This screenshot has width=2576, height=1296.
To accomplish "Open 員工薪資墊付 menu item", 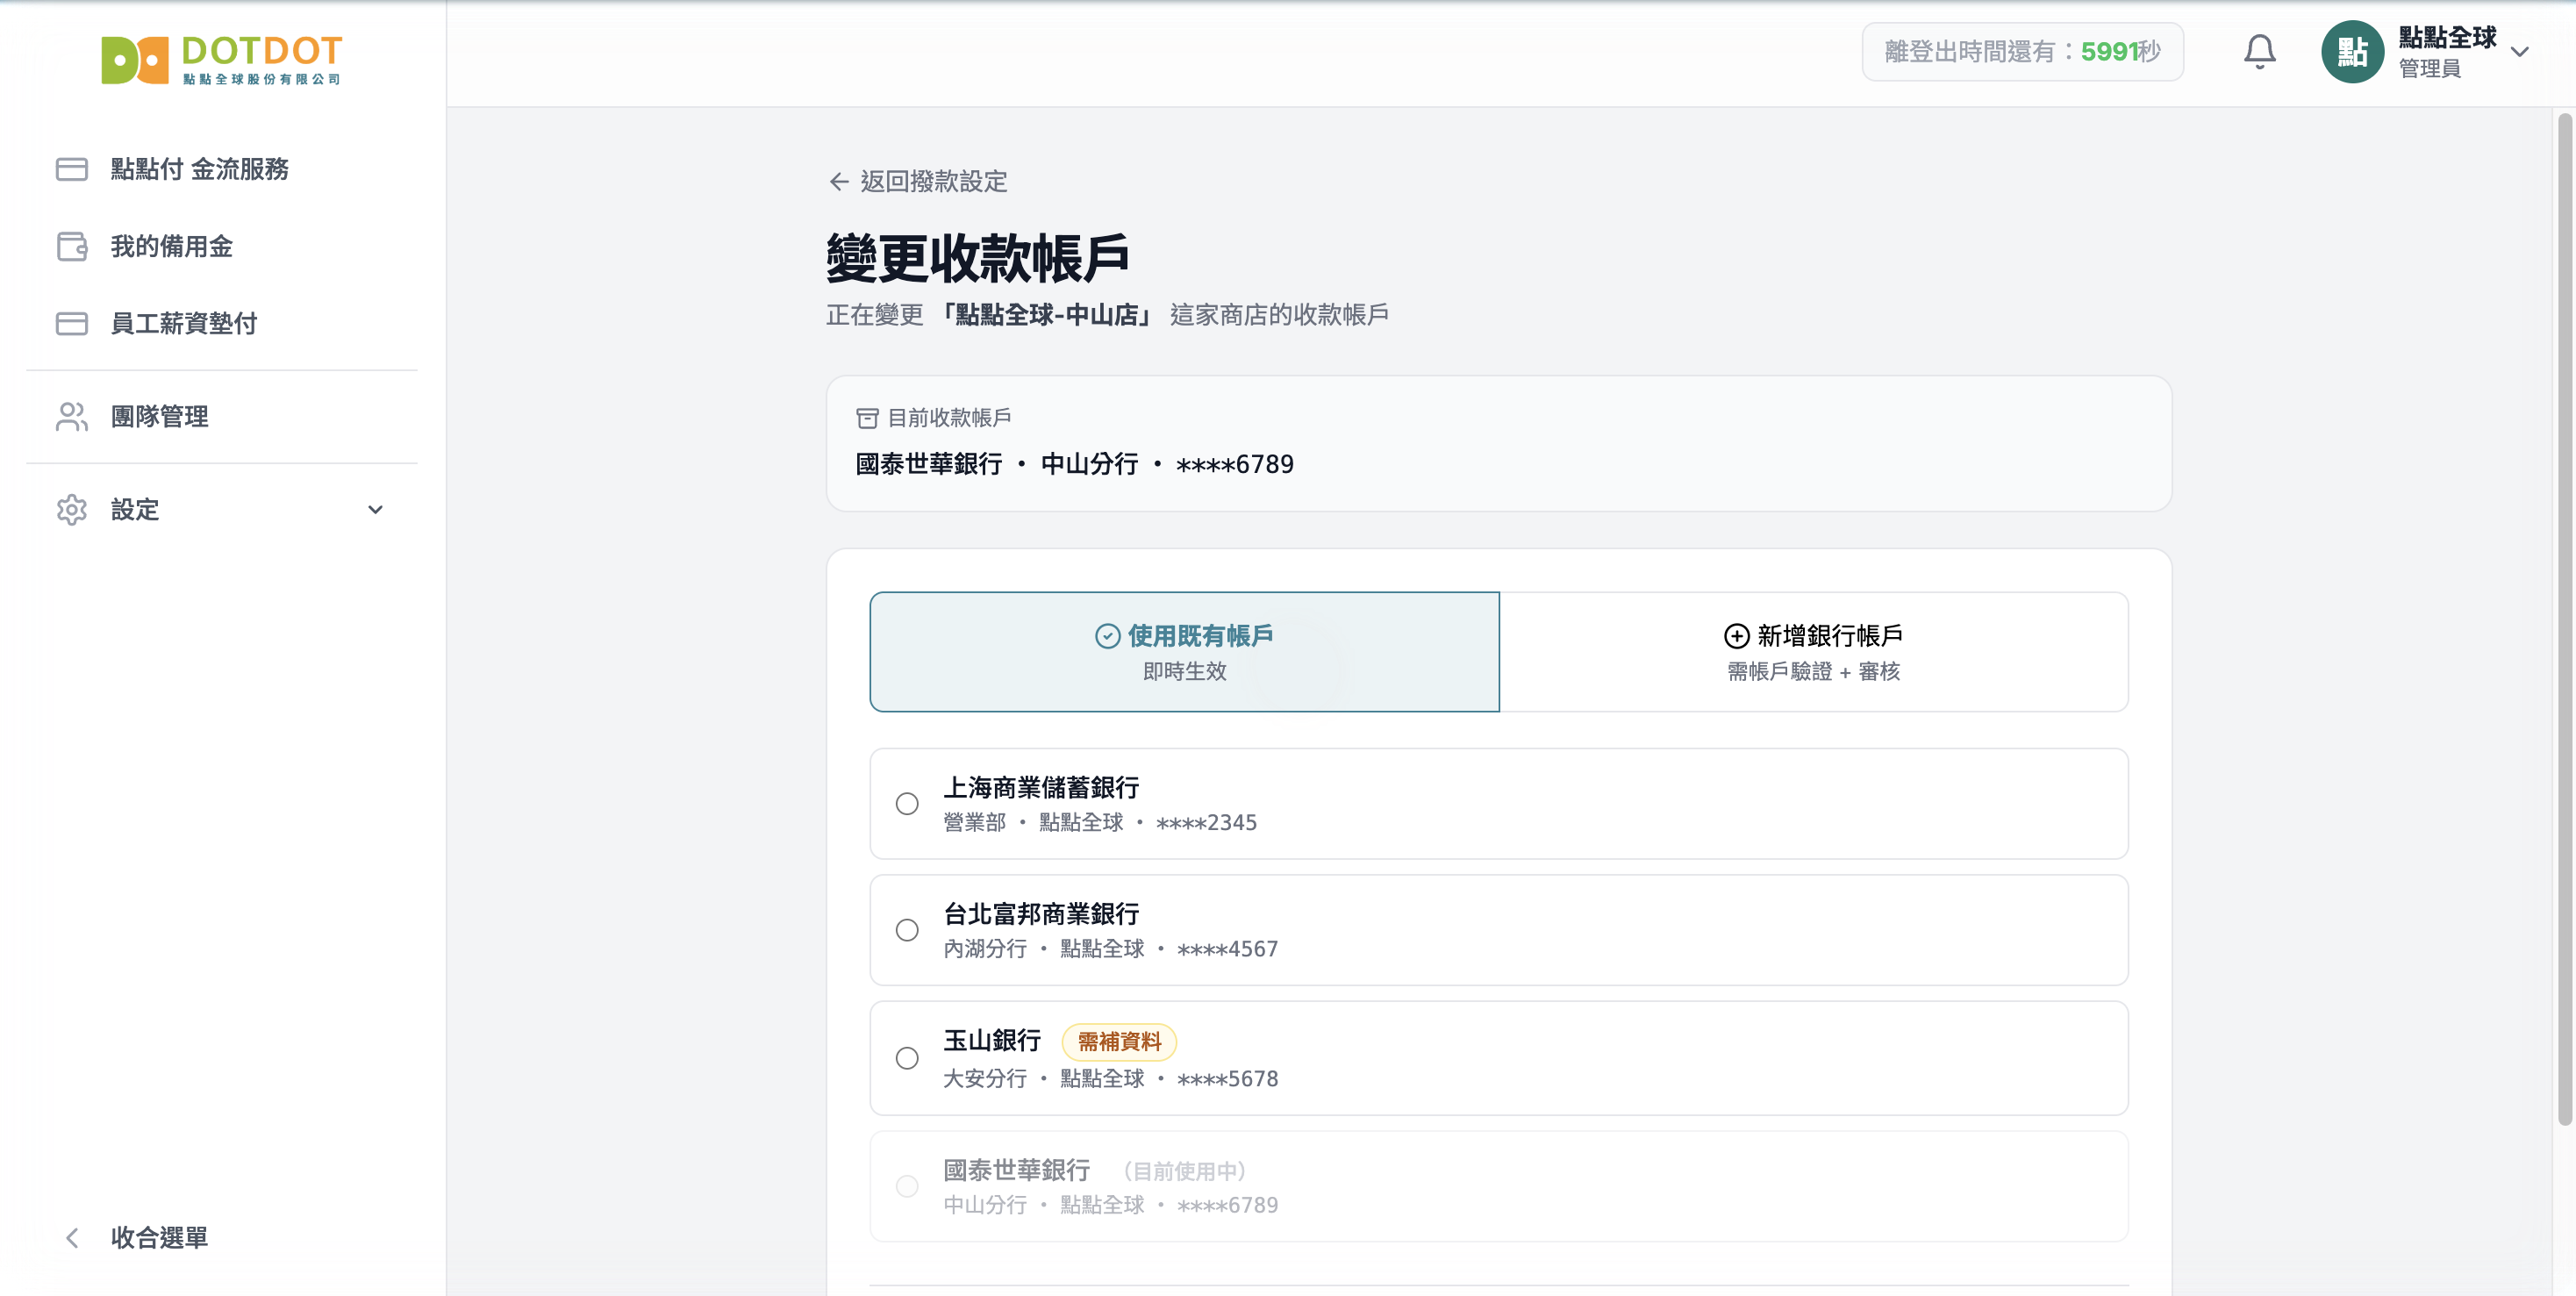I will [x=221, y=323].
